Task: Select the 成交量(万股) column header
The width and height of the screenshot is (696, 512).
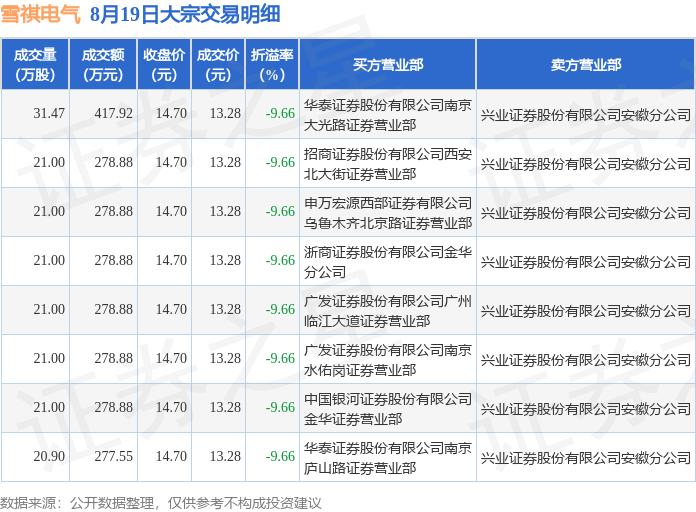Action: point(35,64)
